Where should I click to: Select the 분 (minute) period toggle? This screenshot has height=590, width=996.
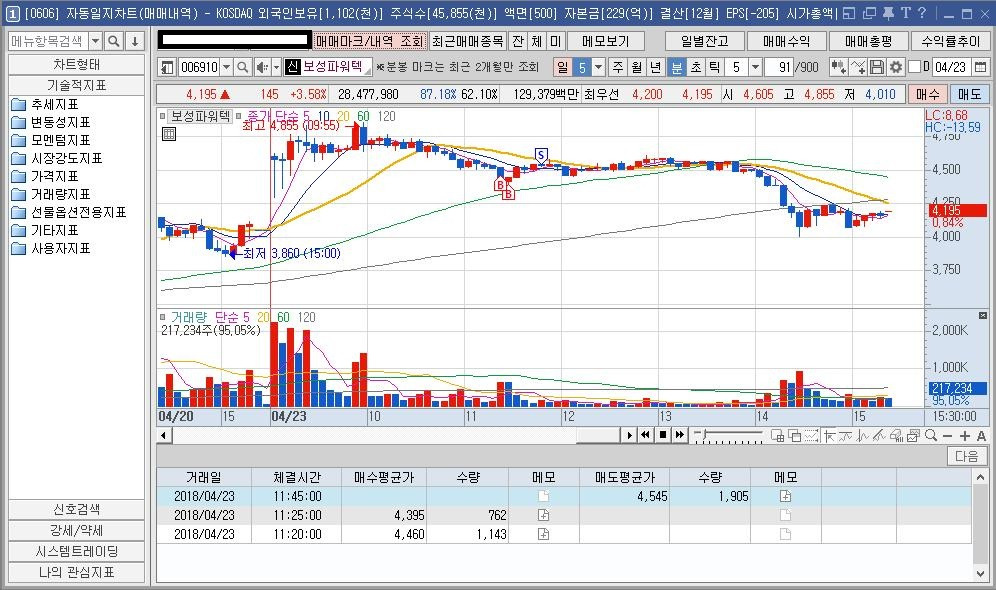[x=677, y=67]
